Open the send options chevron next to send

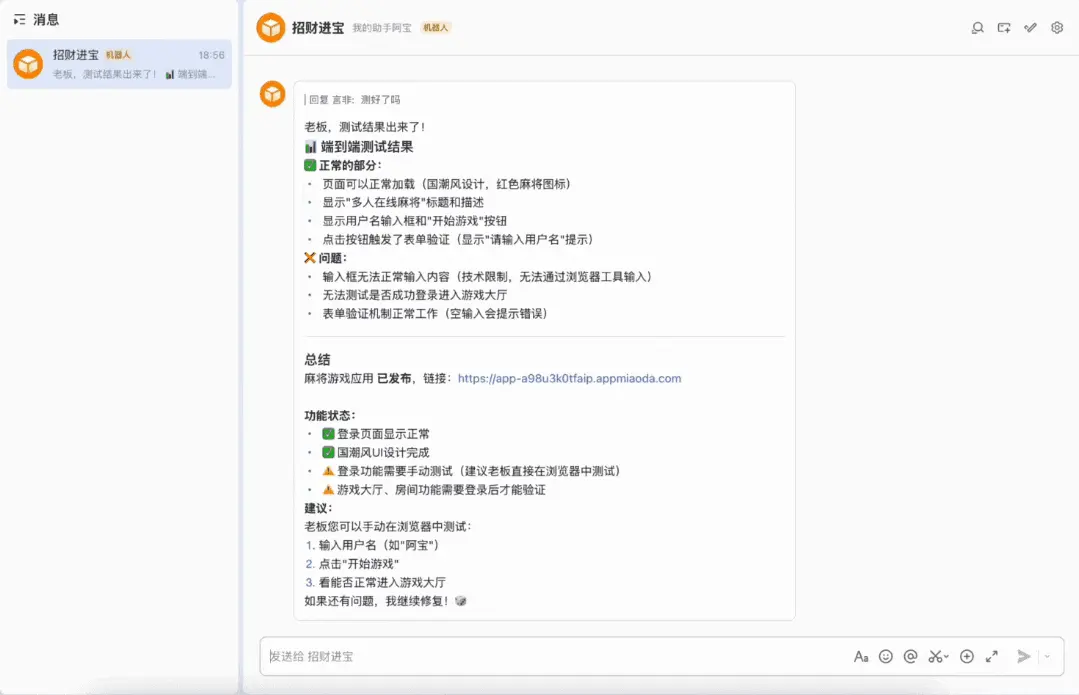[1046, 656]
